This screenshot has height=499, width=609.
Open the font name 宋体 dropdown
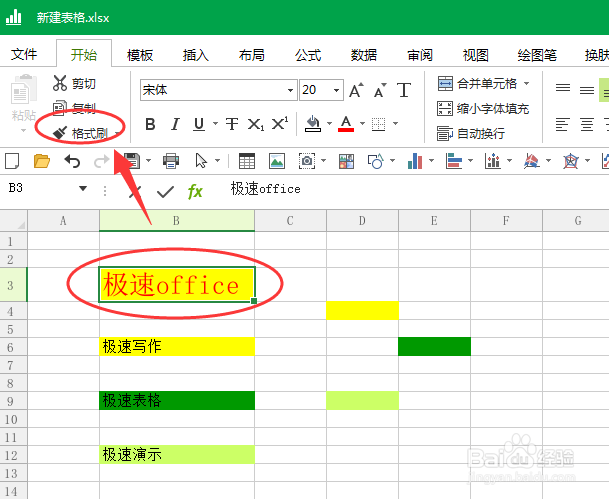click(x=290, y=90)
